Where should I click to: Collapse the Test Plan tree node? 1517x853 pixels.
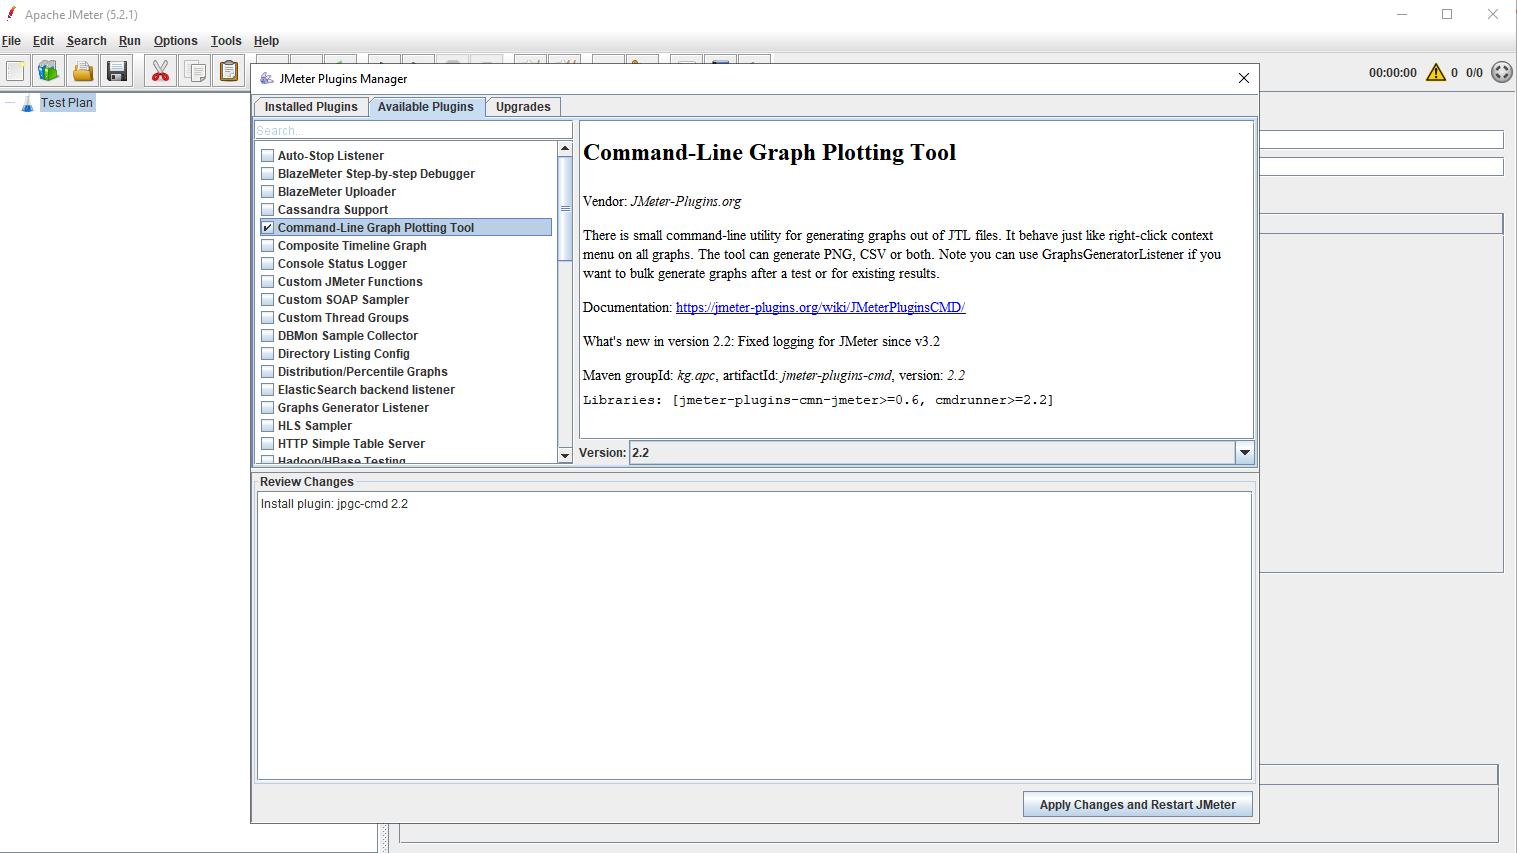(10, 102)
